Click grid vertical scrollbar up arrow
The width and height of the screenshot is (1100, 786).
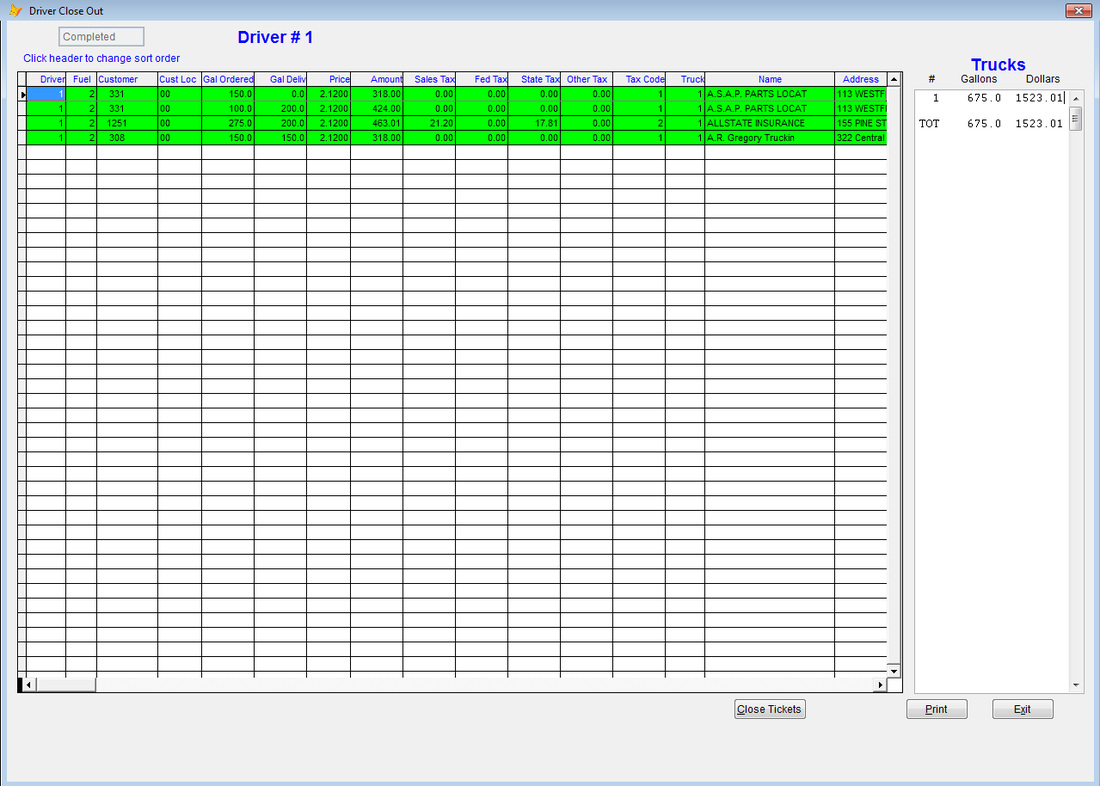click(x=894, y=79)
